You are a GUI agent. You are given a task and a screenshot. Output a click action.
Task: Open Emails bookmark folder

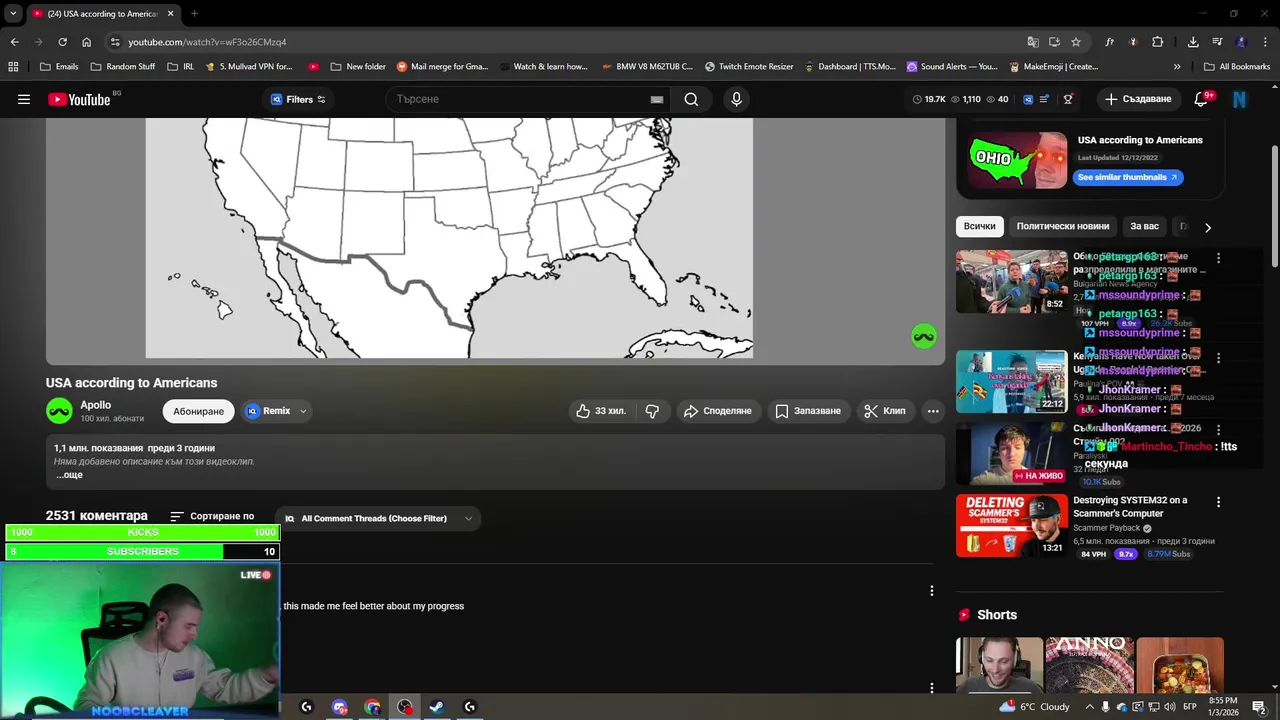59,67
